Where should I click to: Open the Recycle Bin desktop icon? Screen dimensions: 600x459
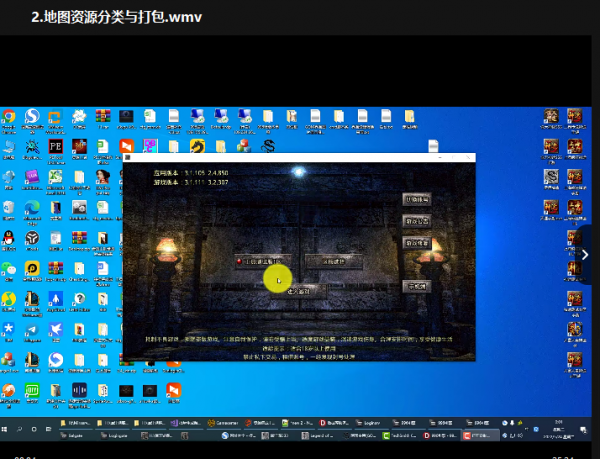pyautogui.click(x=9, y=208)
